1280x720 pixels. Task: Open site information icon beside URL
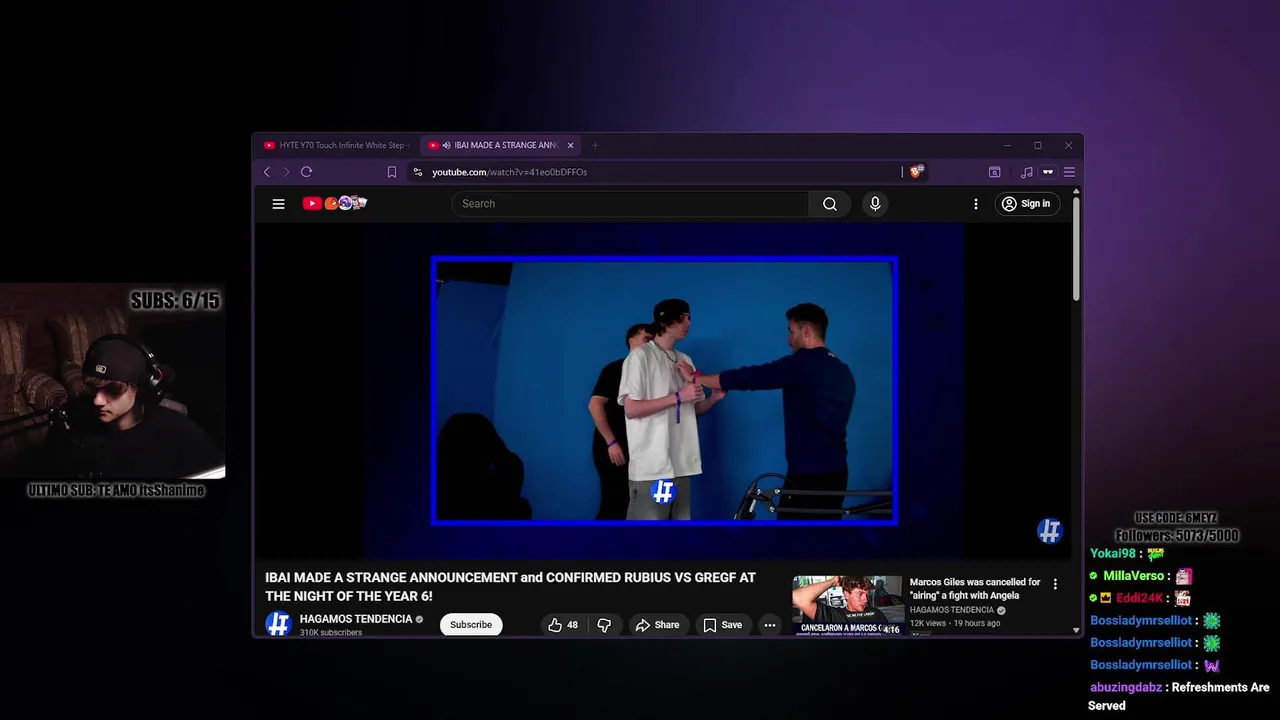(x=418, y=172)
